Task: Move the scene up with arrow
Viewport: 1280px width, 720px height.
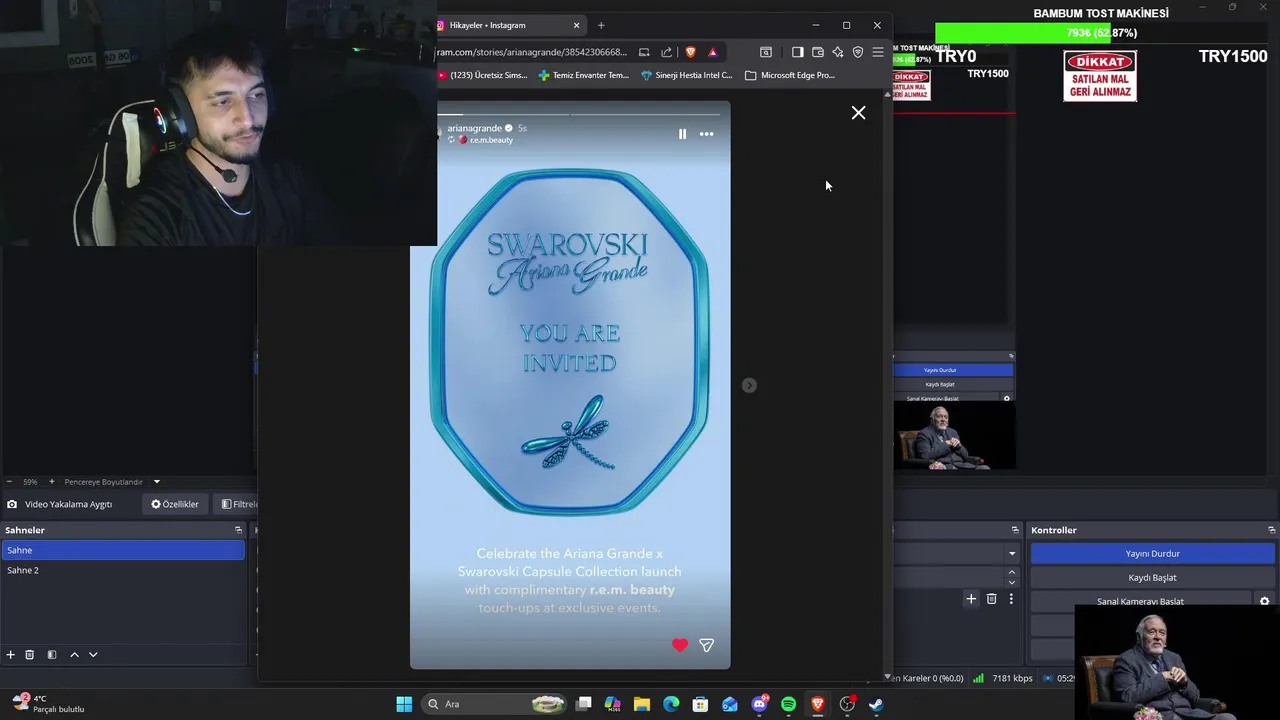Action: pos(74,654)
